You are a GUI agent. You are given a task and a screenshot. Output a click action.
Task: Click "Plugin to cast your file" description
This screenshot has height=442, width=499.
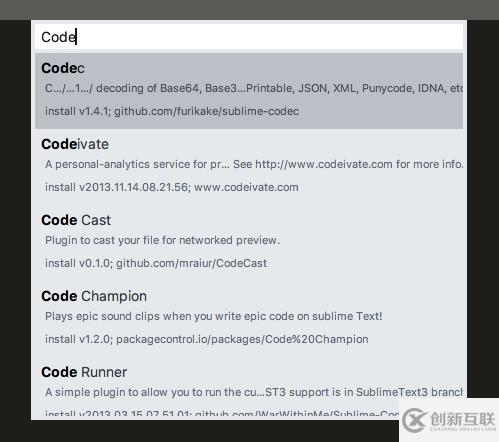point(162,240)
